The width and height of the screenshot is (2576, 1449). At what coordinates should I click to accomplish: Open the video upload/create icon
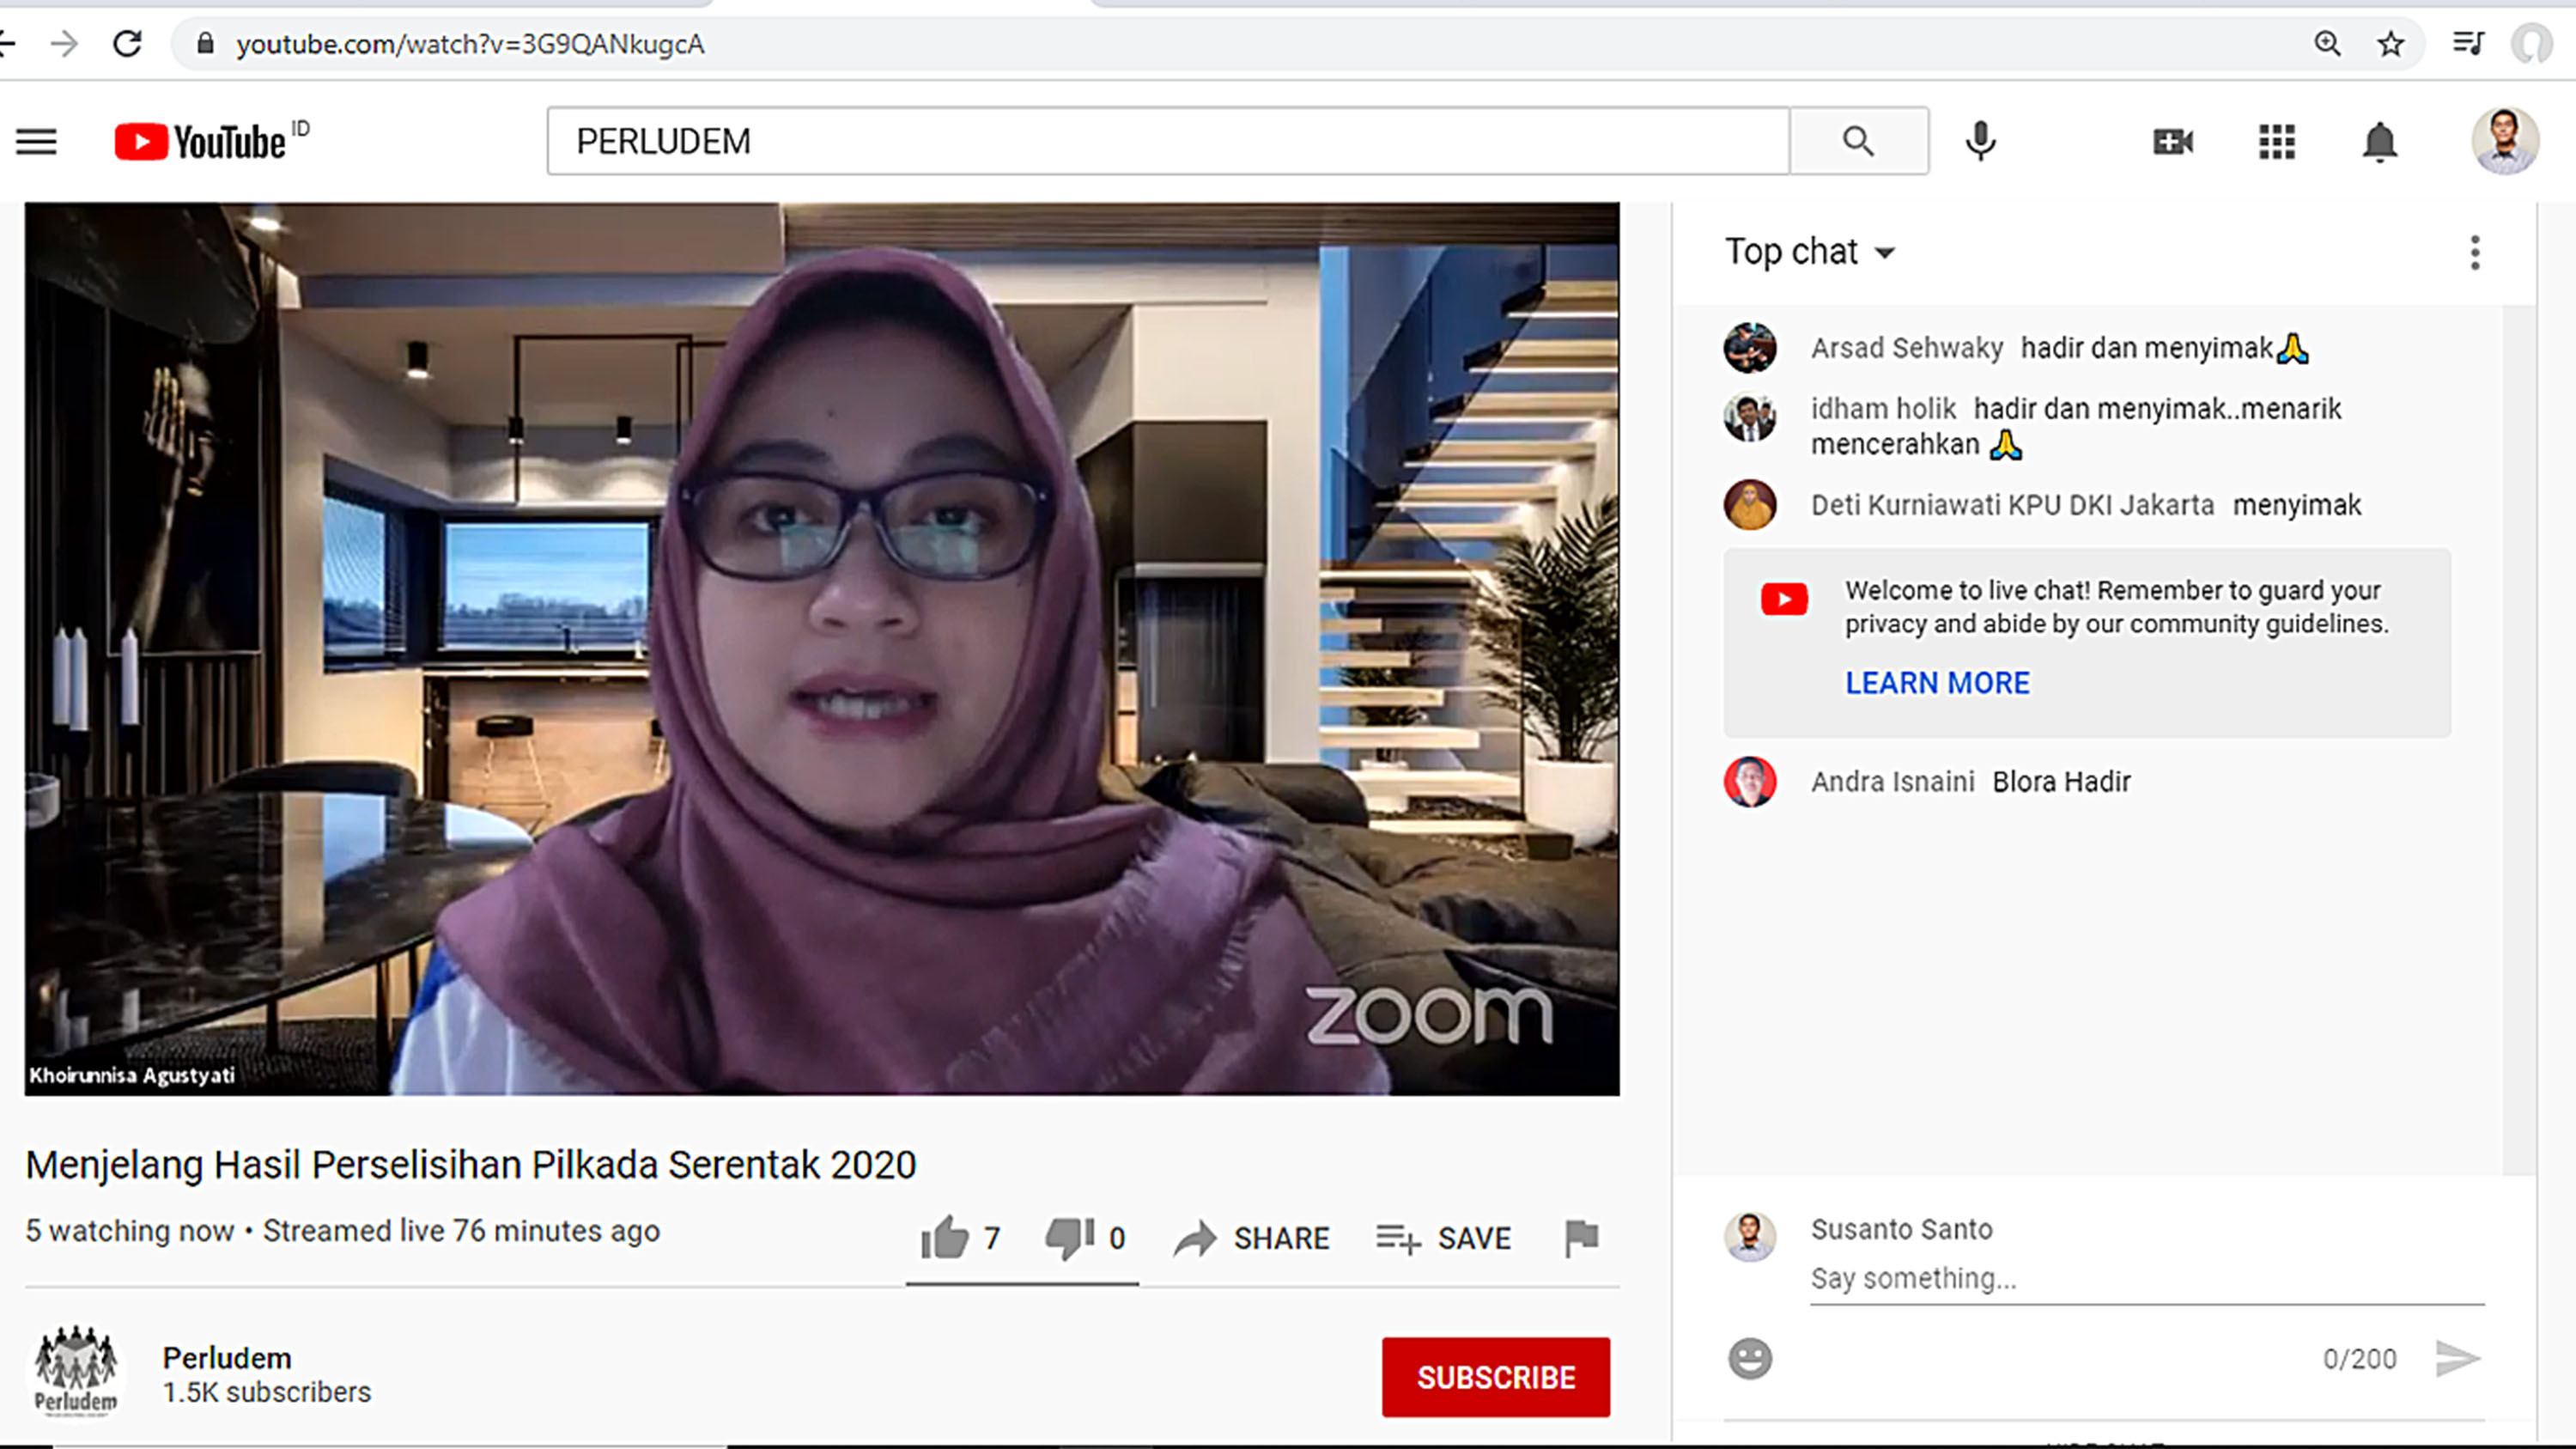(x=2172, y=141)
